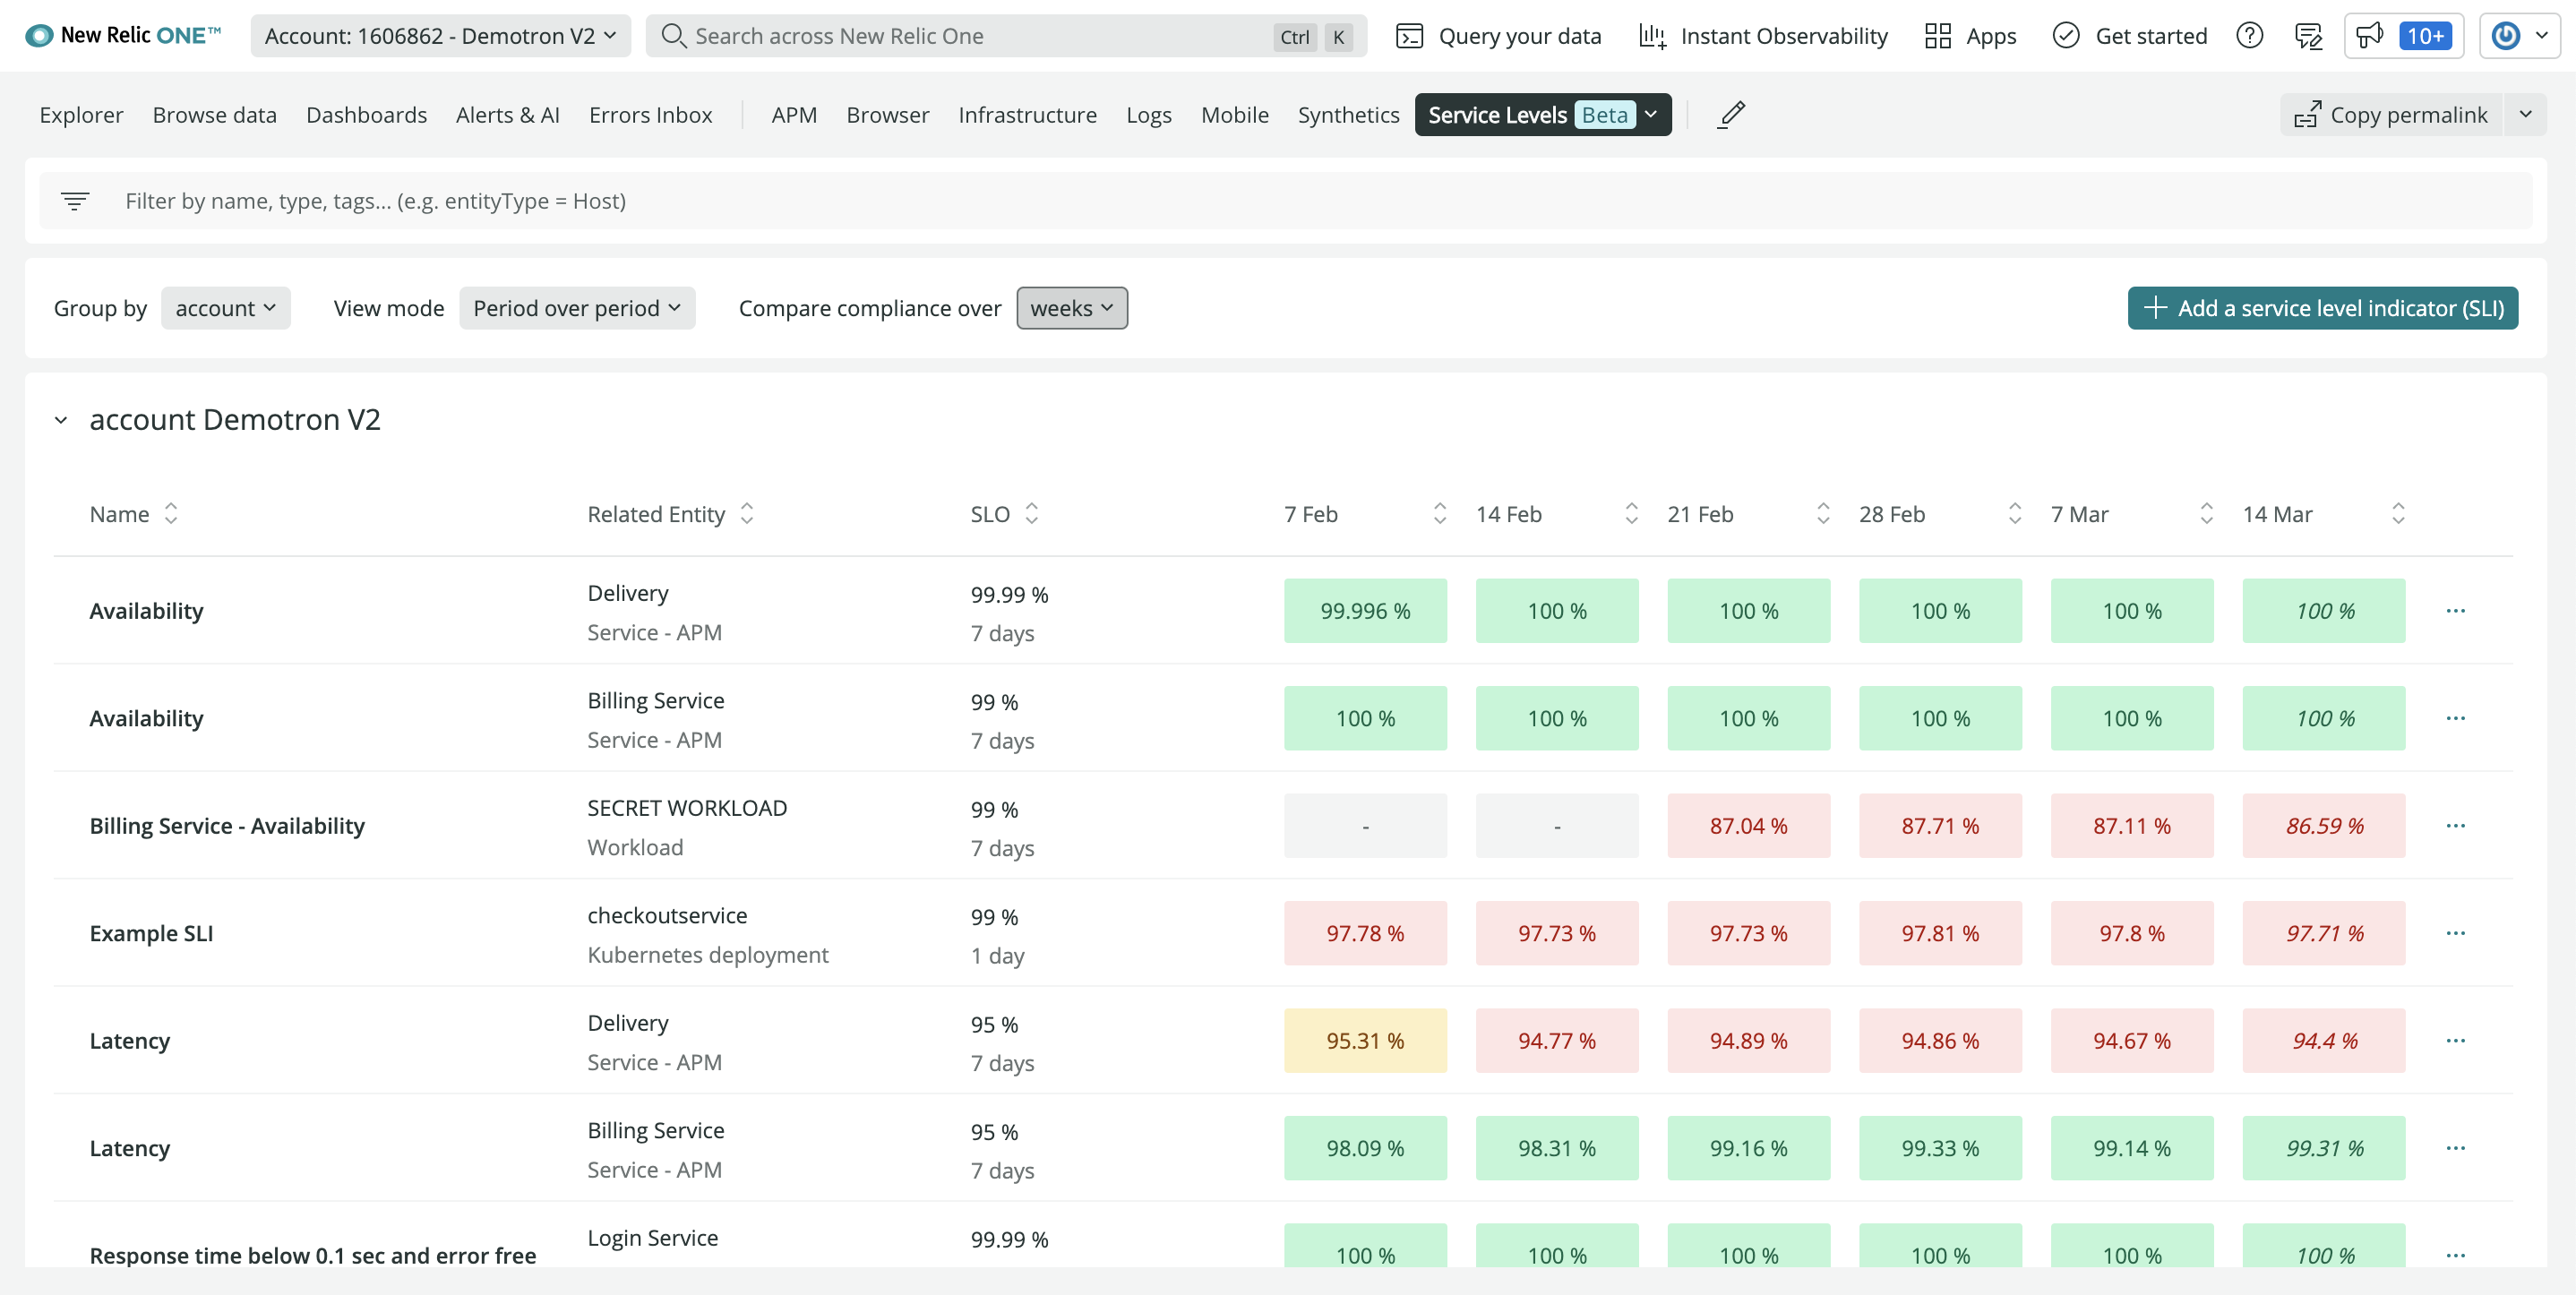Sort table by Related Entity column
The height and width of the screenshot is (1295, 2576).
point(747,514)
